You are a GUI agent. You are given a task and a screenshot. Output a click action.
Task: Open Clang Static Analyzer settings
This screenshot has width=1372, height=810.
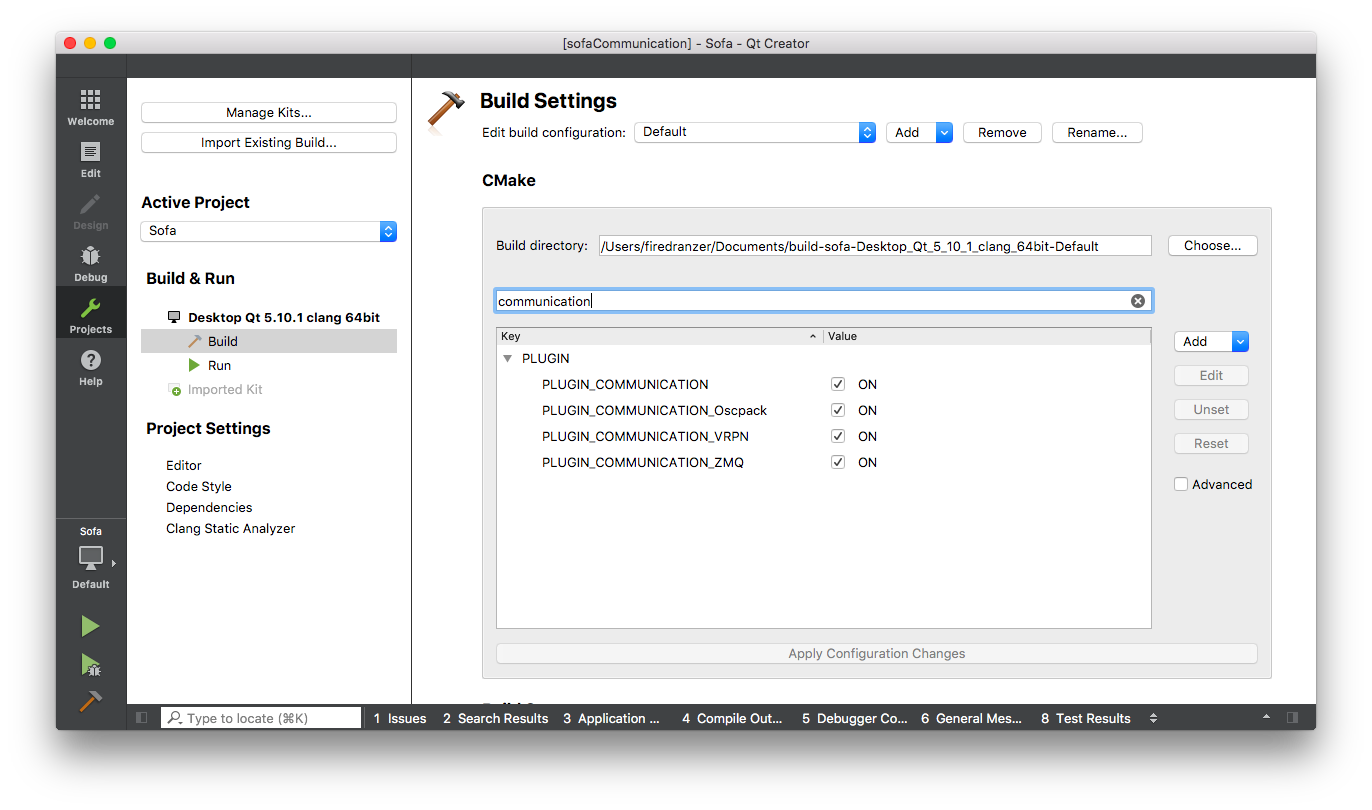coord(231,528)
